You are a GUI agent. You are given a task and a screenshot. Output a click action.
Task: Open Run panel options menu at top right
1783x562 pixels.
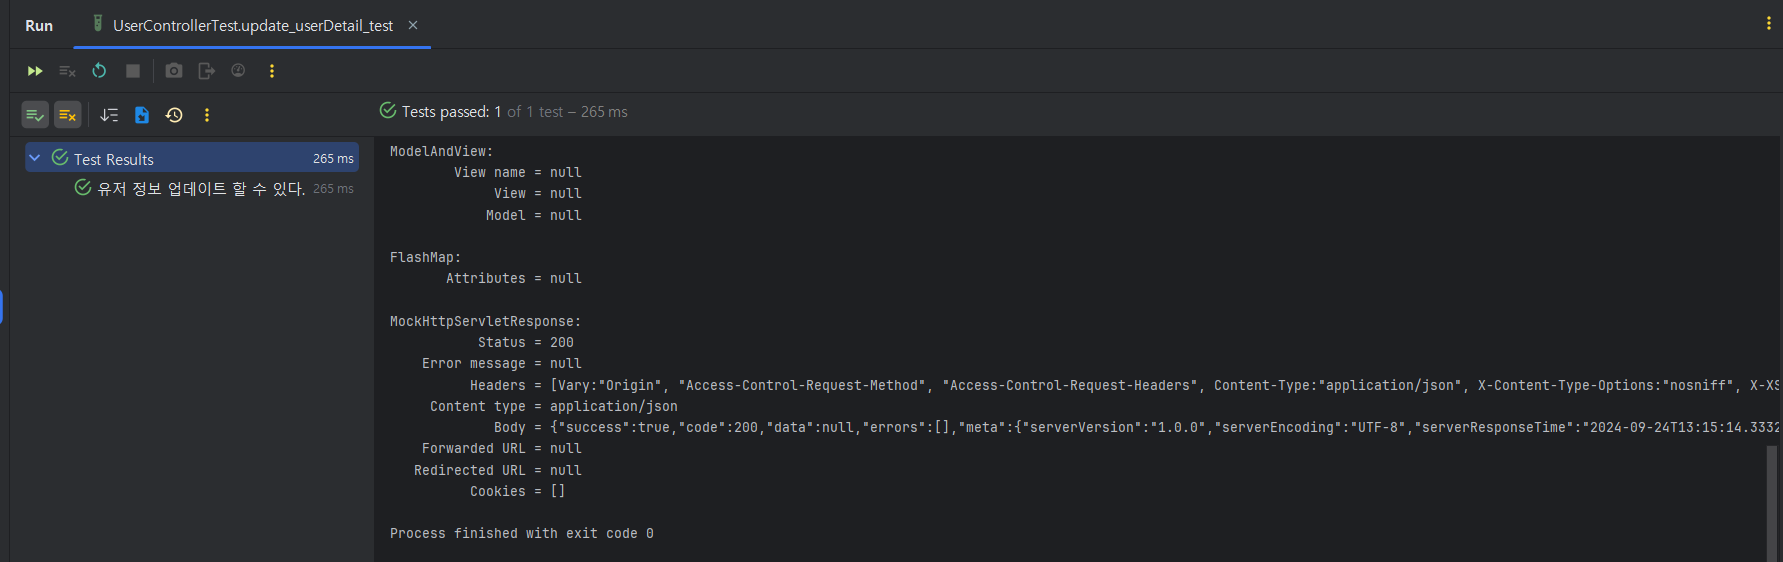pos(1768,24)
